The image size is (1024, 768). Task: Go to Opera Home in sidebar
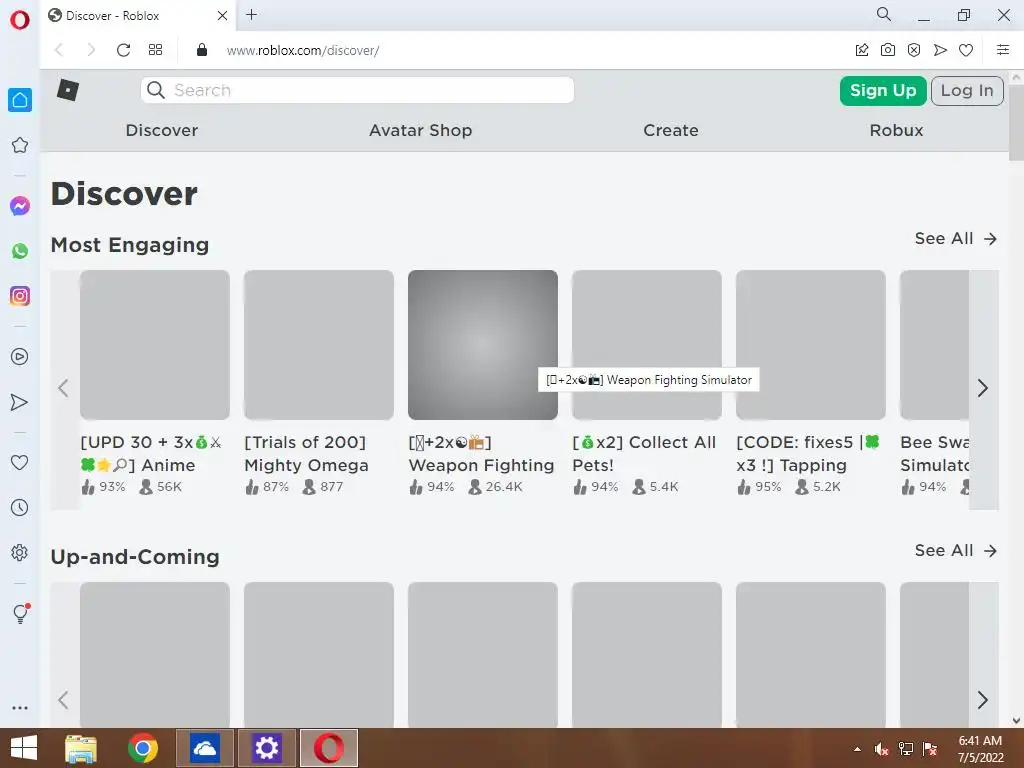(x=20, y=100)
